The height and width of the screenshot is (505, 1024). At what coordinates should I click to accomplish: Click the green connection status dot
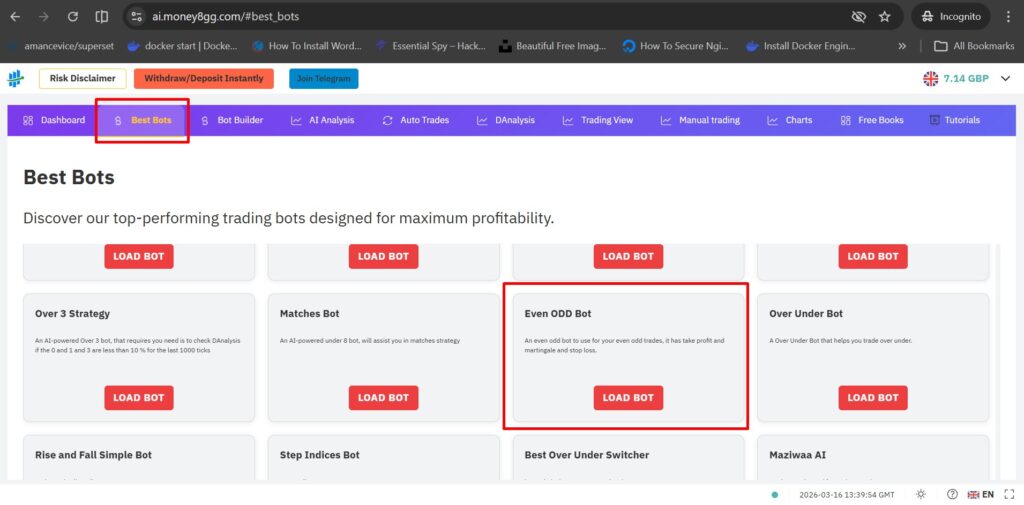[x=775, y=495]
